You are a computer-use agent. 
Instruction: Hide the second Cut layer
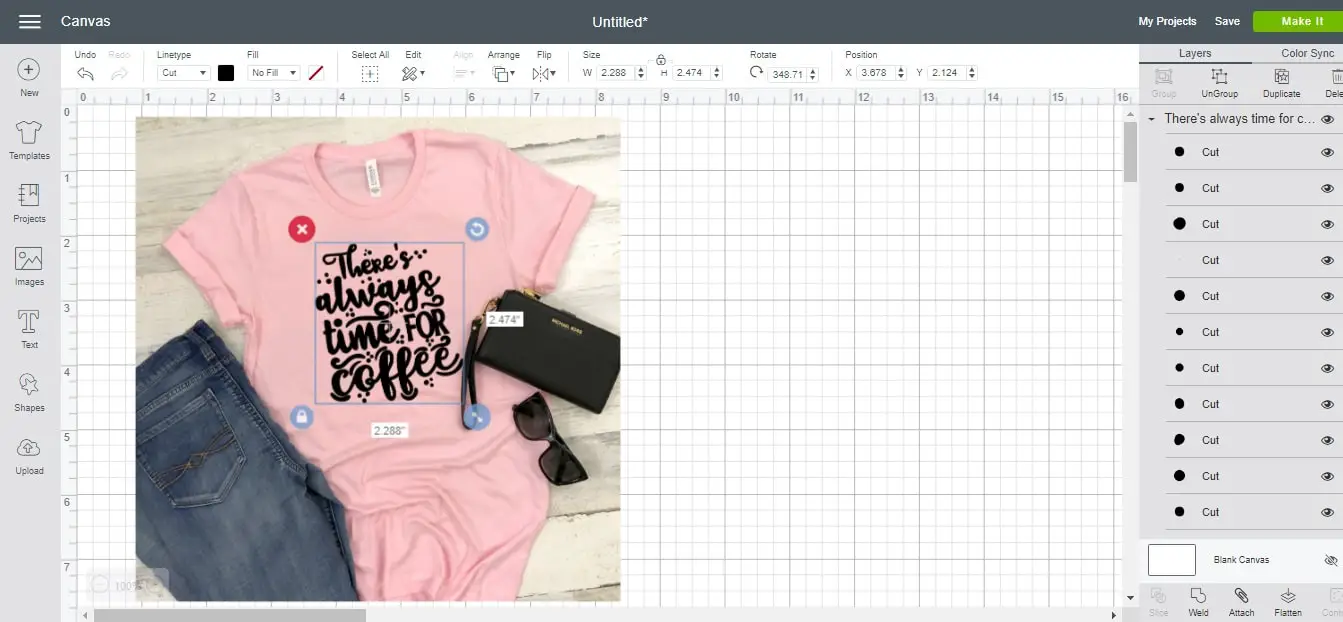click(1328, 188)
